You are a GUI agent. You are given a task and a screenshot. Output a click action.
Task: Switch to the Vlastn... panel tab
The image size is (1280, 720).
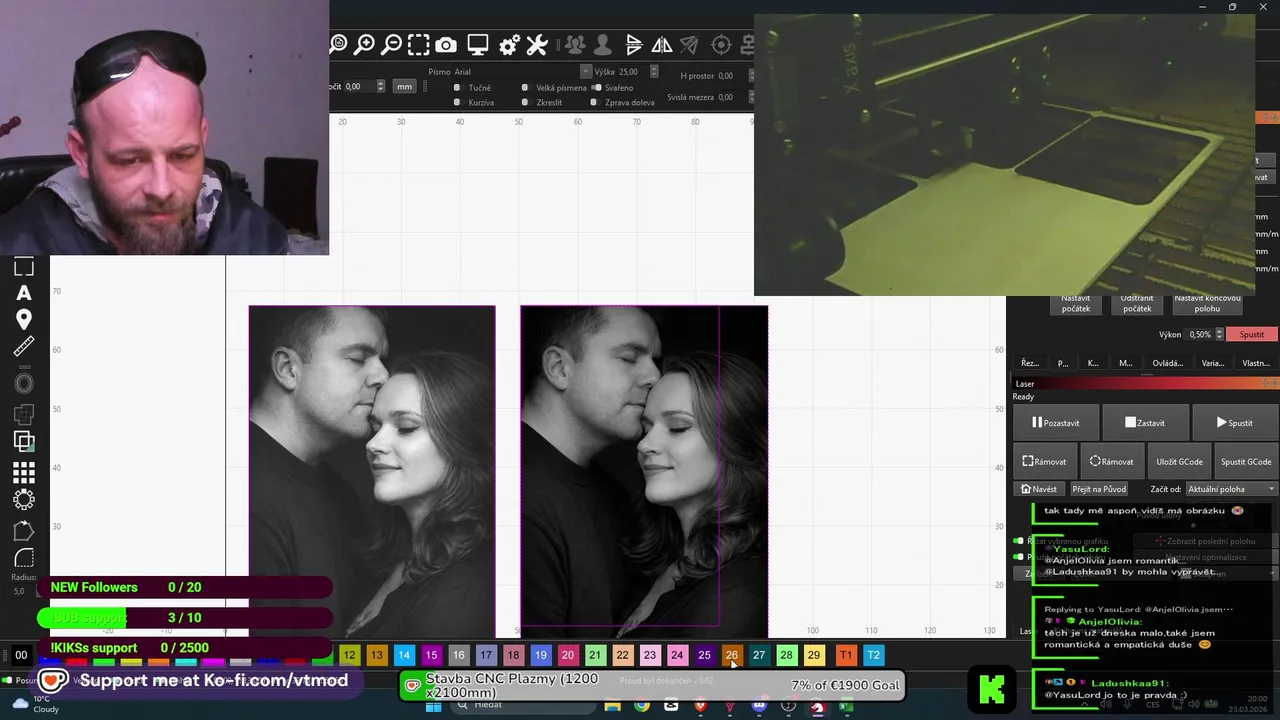click(x=1255, y=363)
